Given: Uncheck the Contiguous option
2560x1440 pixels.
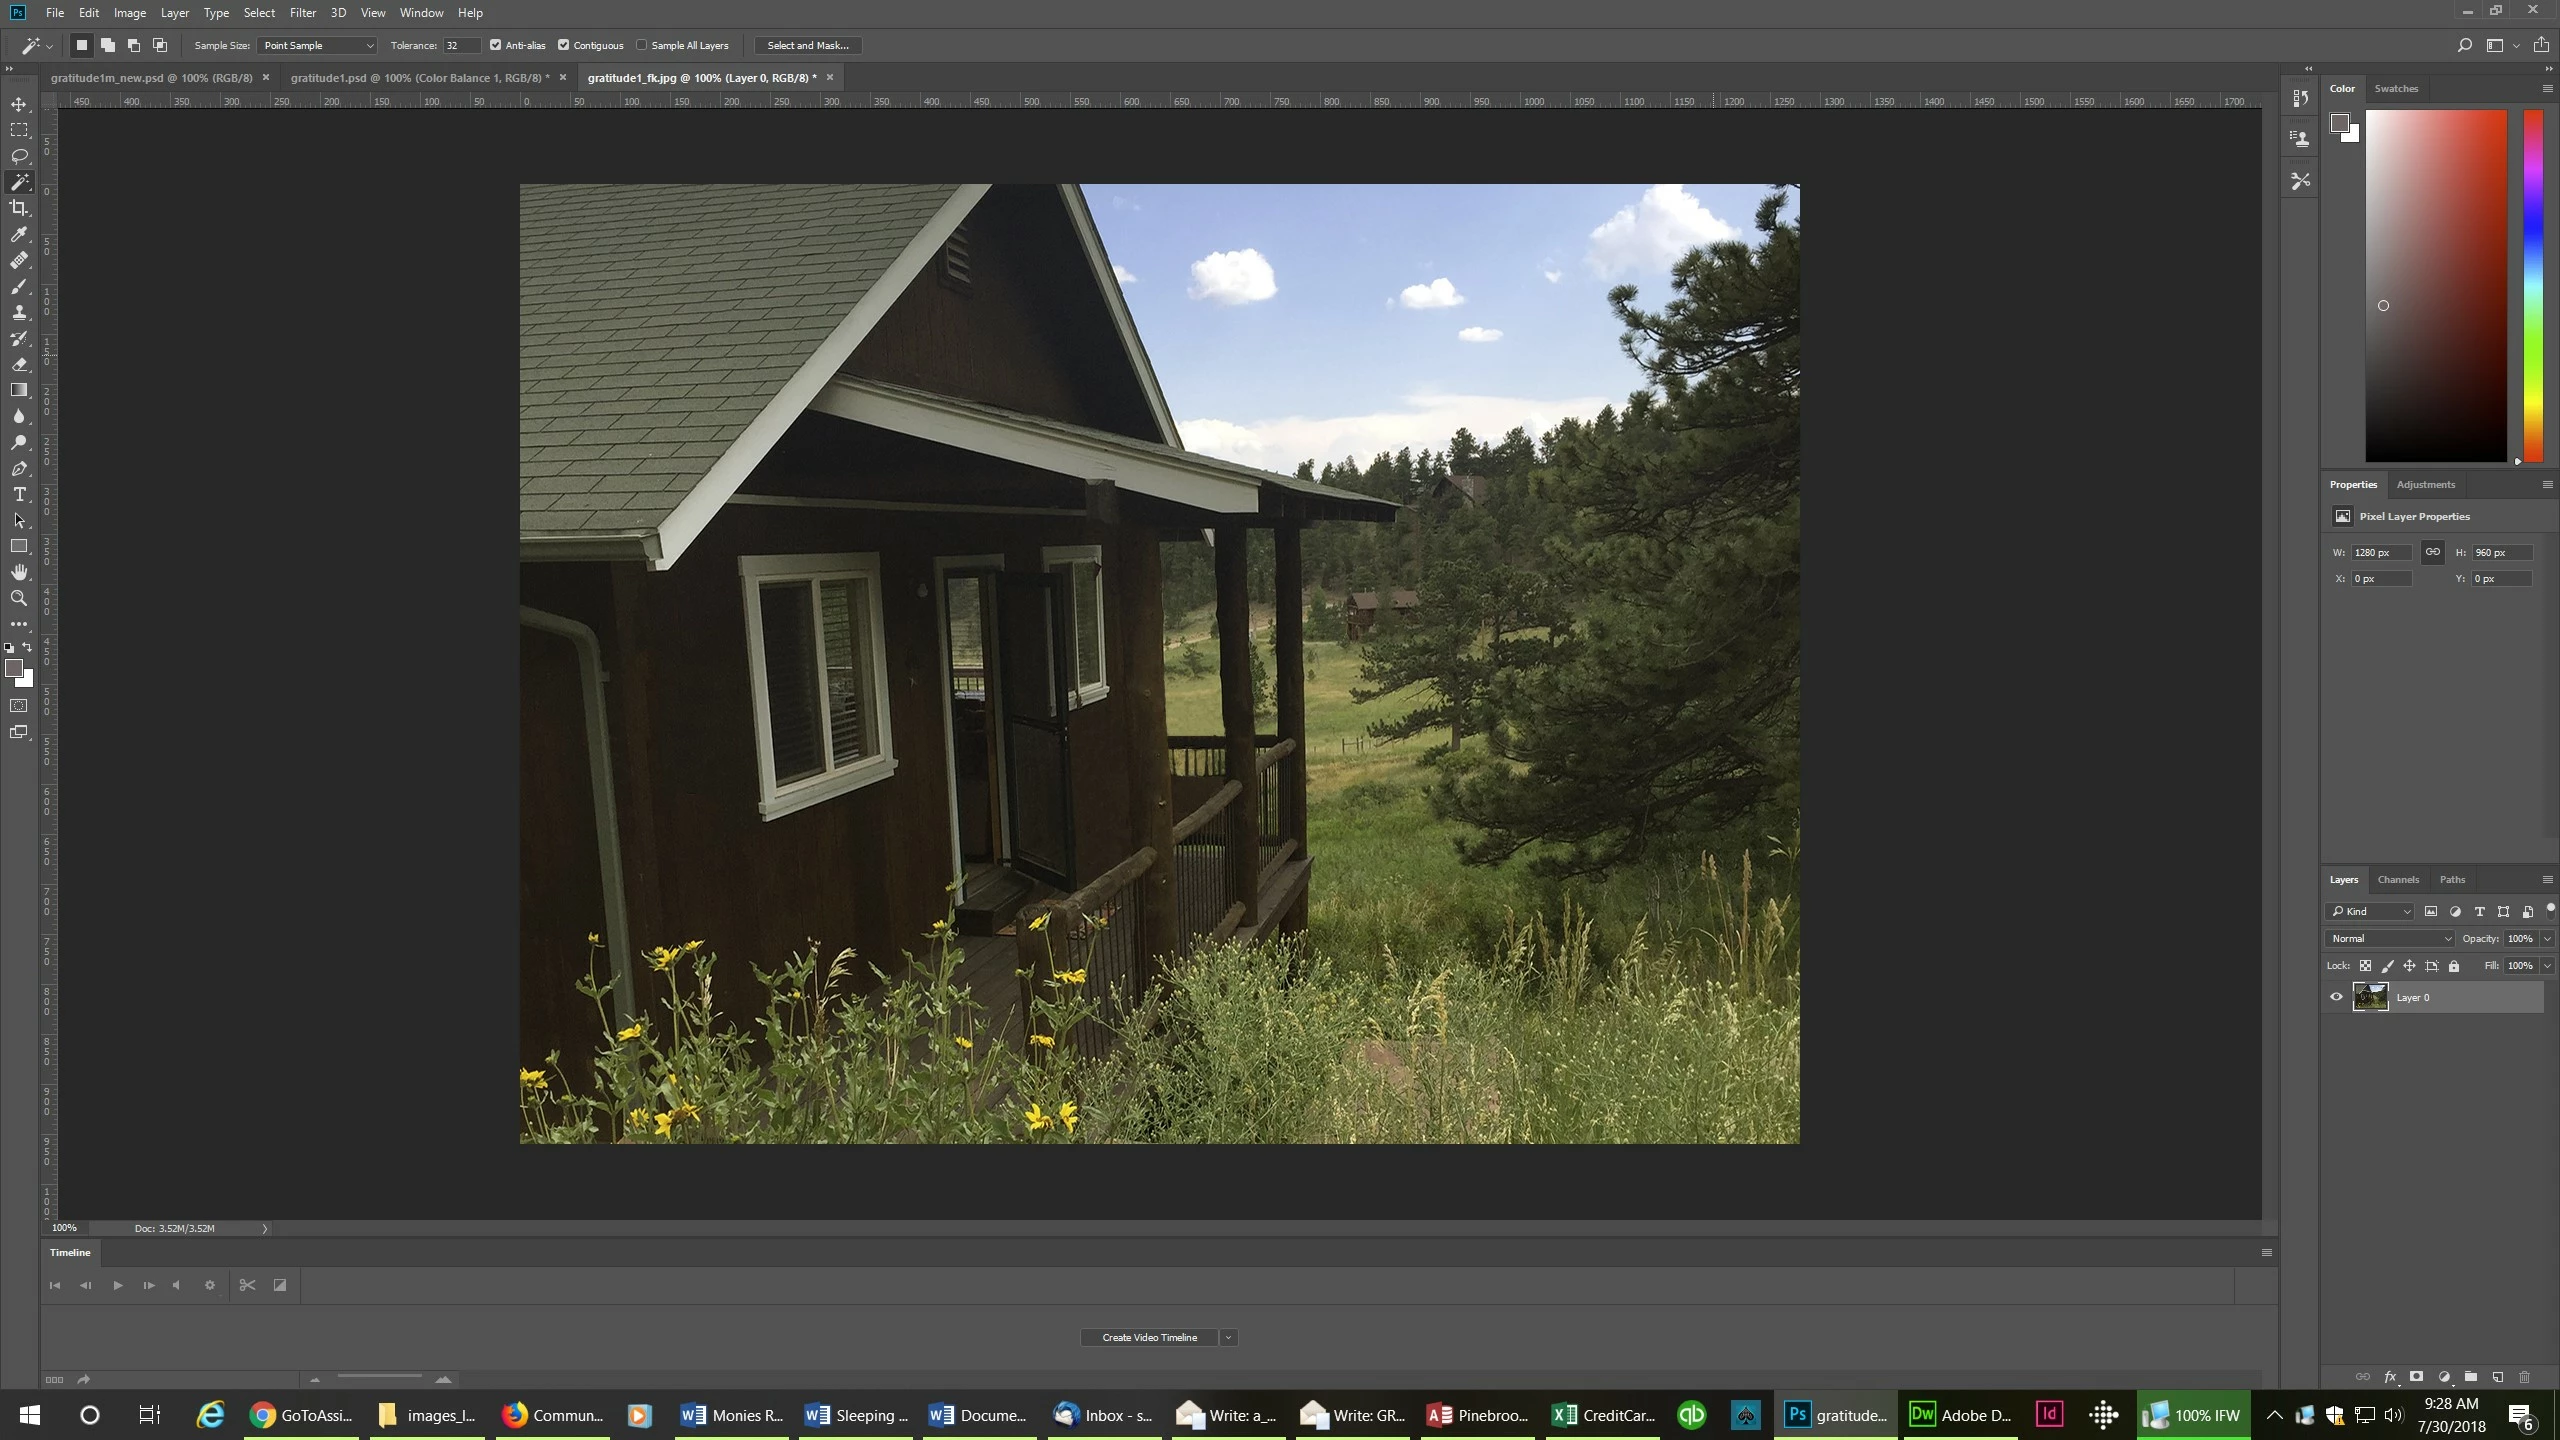Looking at the screenshot, I should pyautogui.click(x=563, y=45).
